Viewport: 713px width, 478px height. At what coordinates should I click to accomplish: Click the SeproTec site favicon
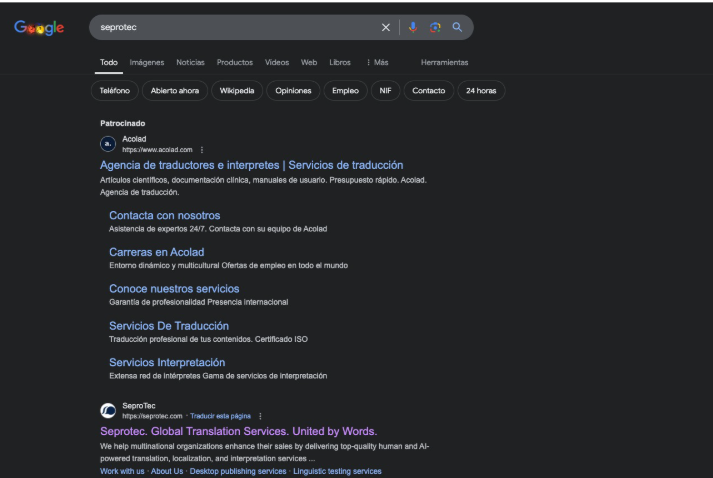click(x=108, y=410)
